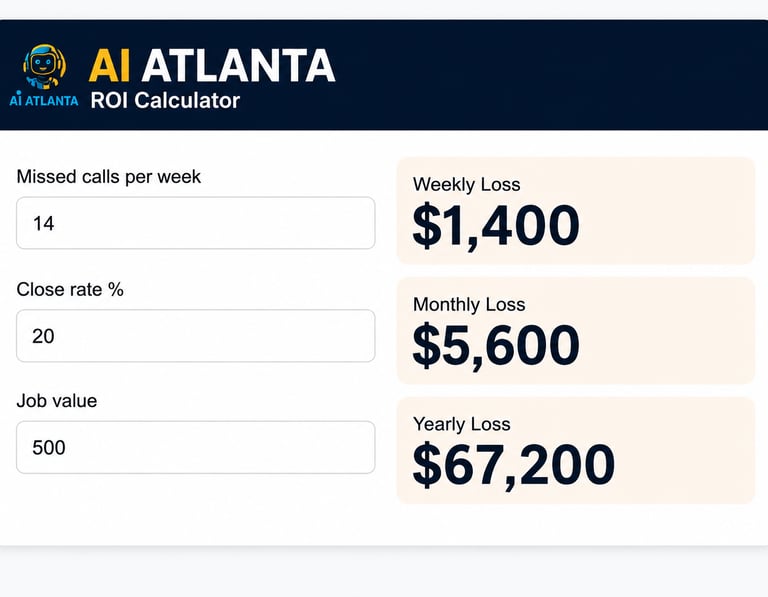This screenshot has height=597, width=768.
Task: Click the Job value label
Action: click(57, 401)
